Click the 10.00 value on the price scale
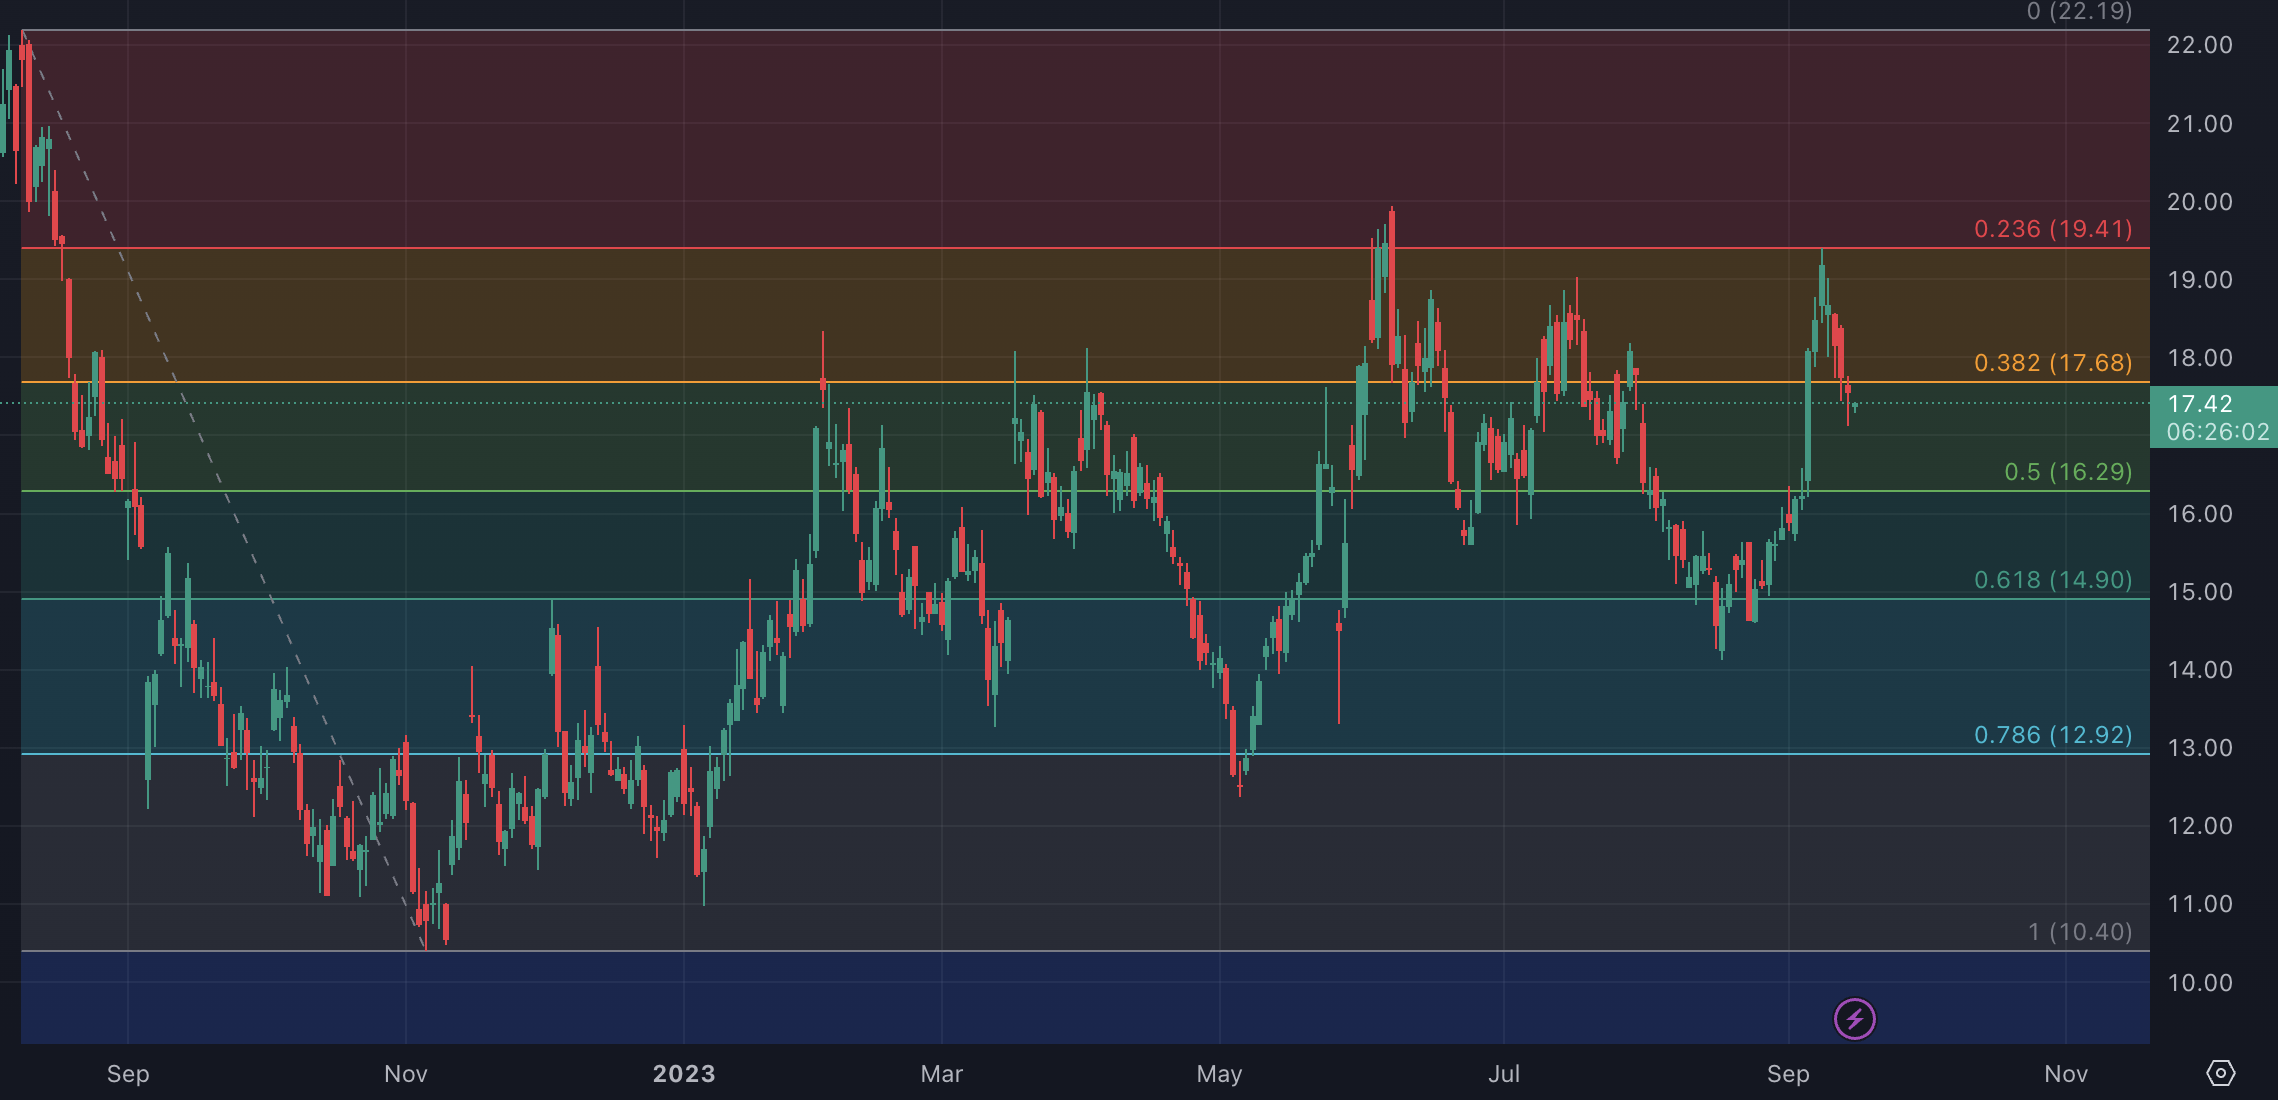This screenshot has width=2278, height=1100. [2199, 982]
